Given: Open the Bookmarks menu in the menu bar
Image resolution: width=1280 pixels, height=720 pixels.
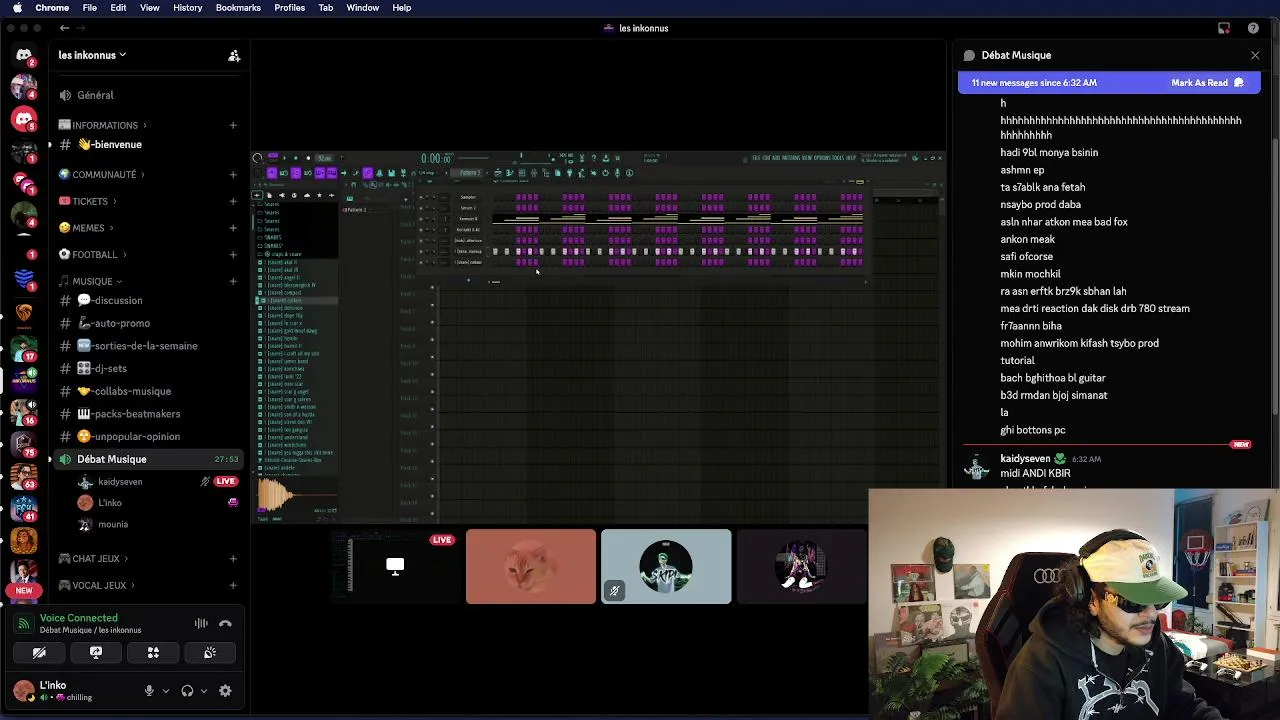Looking at the screenshot, I should (238, 7).
